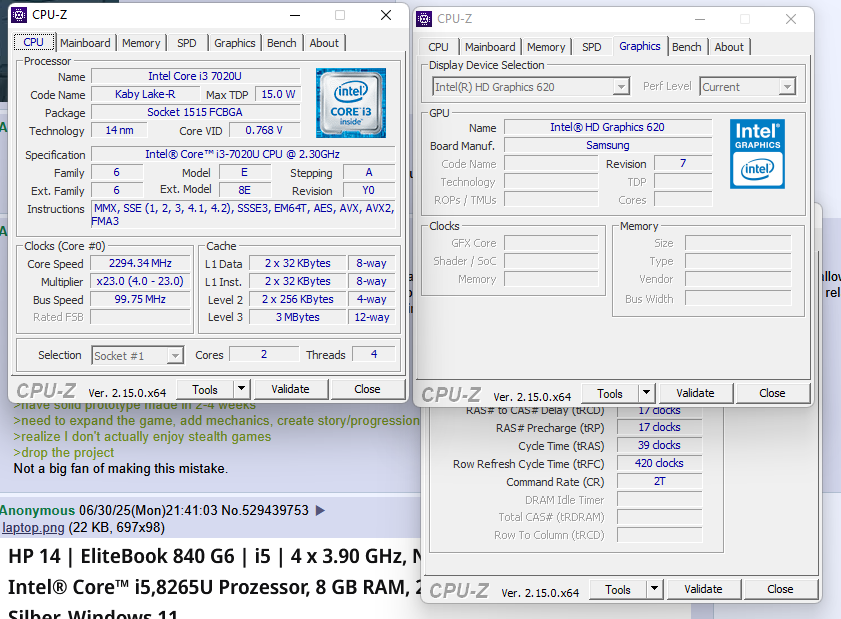This screenshot has width=841, height=619.
Task: Switch to Mainboard tab in the right CPU-Z window
Action: click(x=490, y=47)
